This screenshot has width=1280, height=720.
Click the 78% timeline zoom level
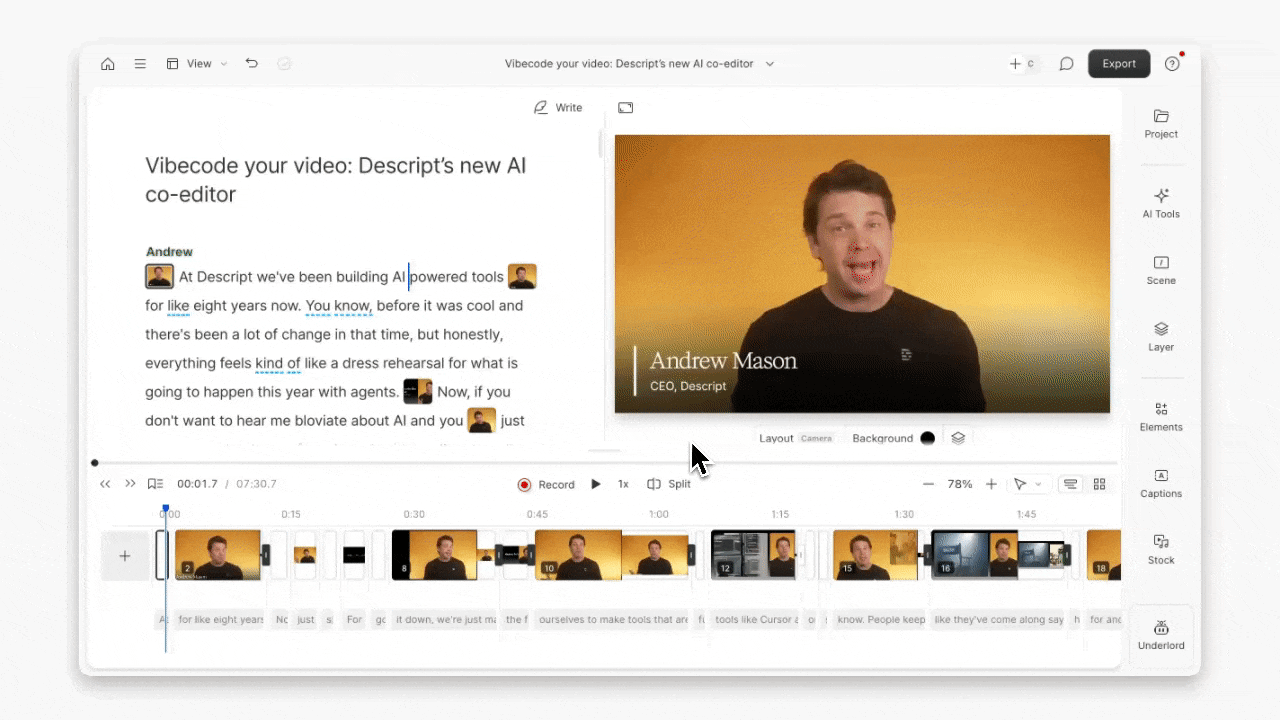point(960,484)
